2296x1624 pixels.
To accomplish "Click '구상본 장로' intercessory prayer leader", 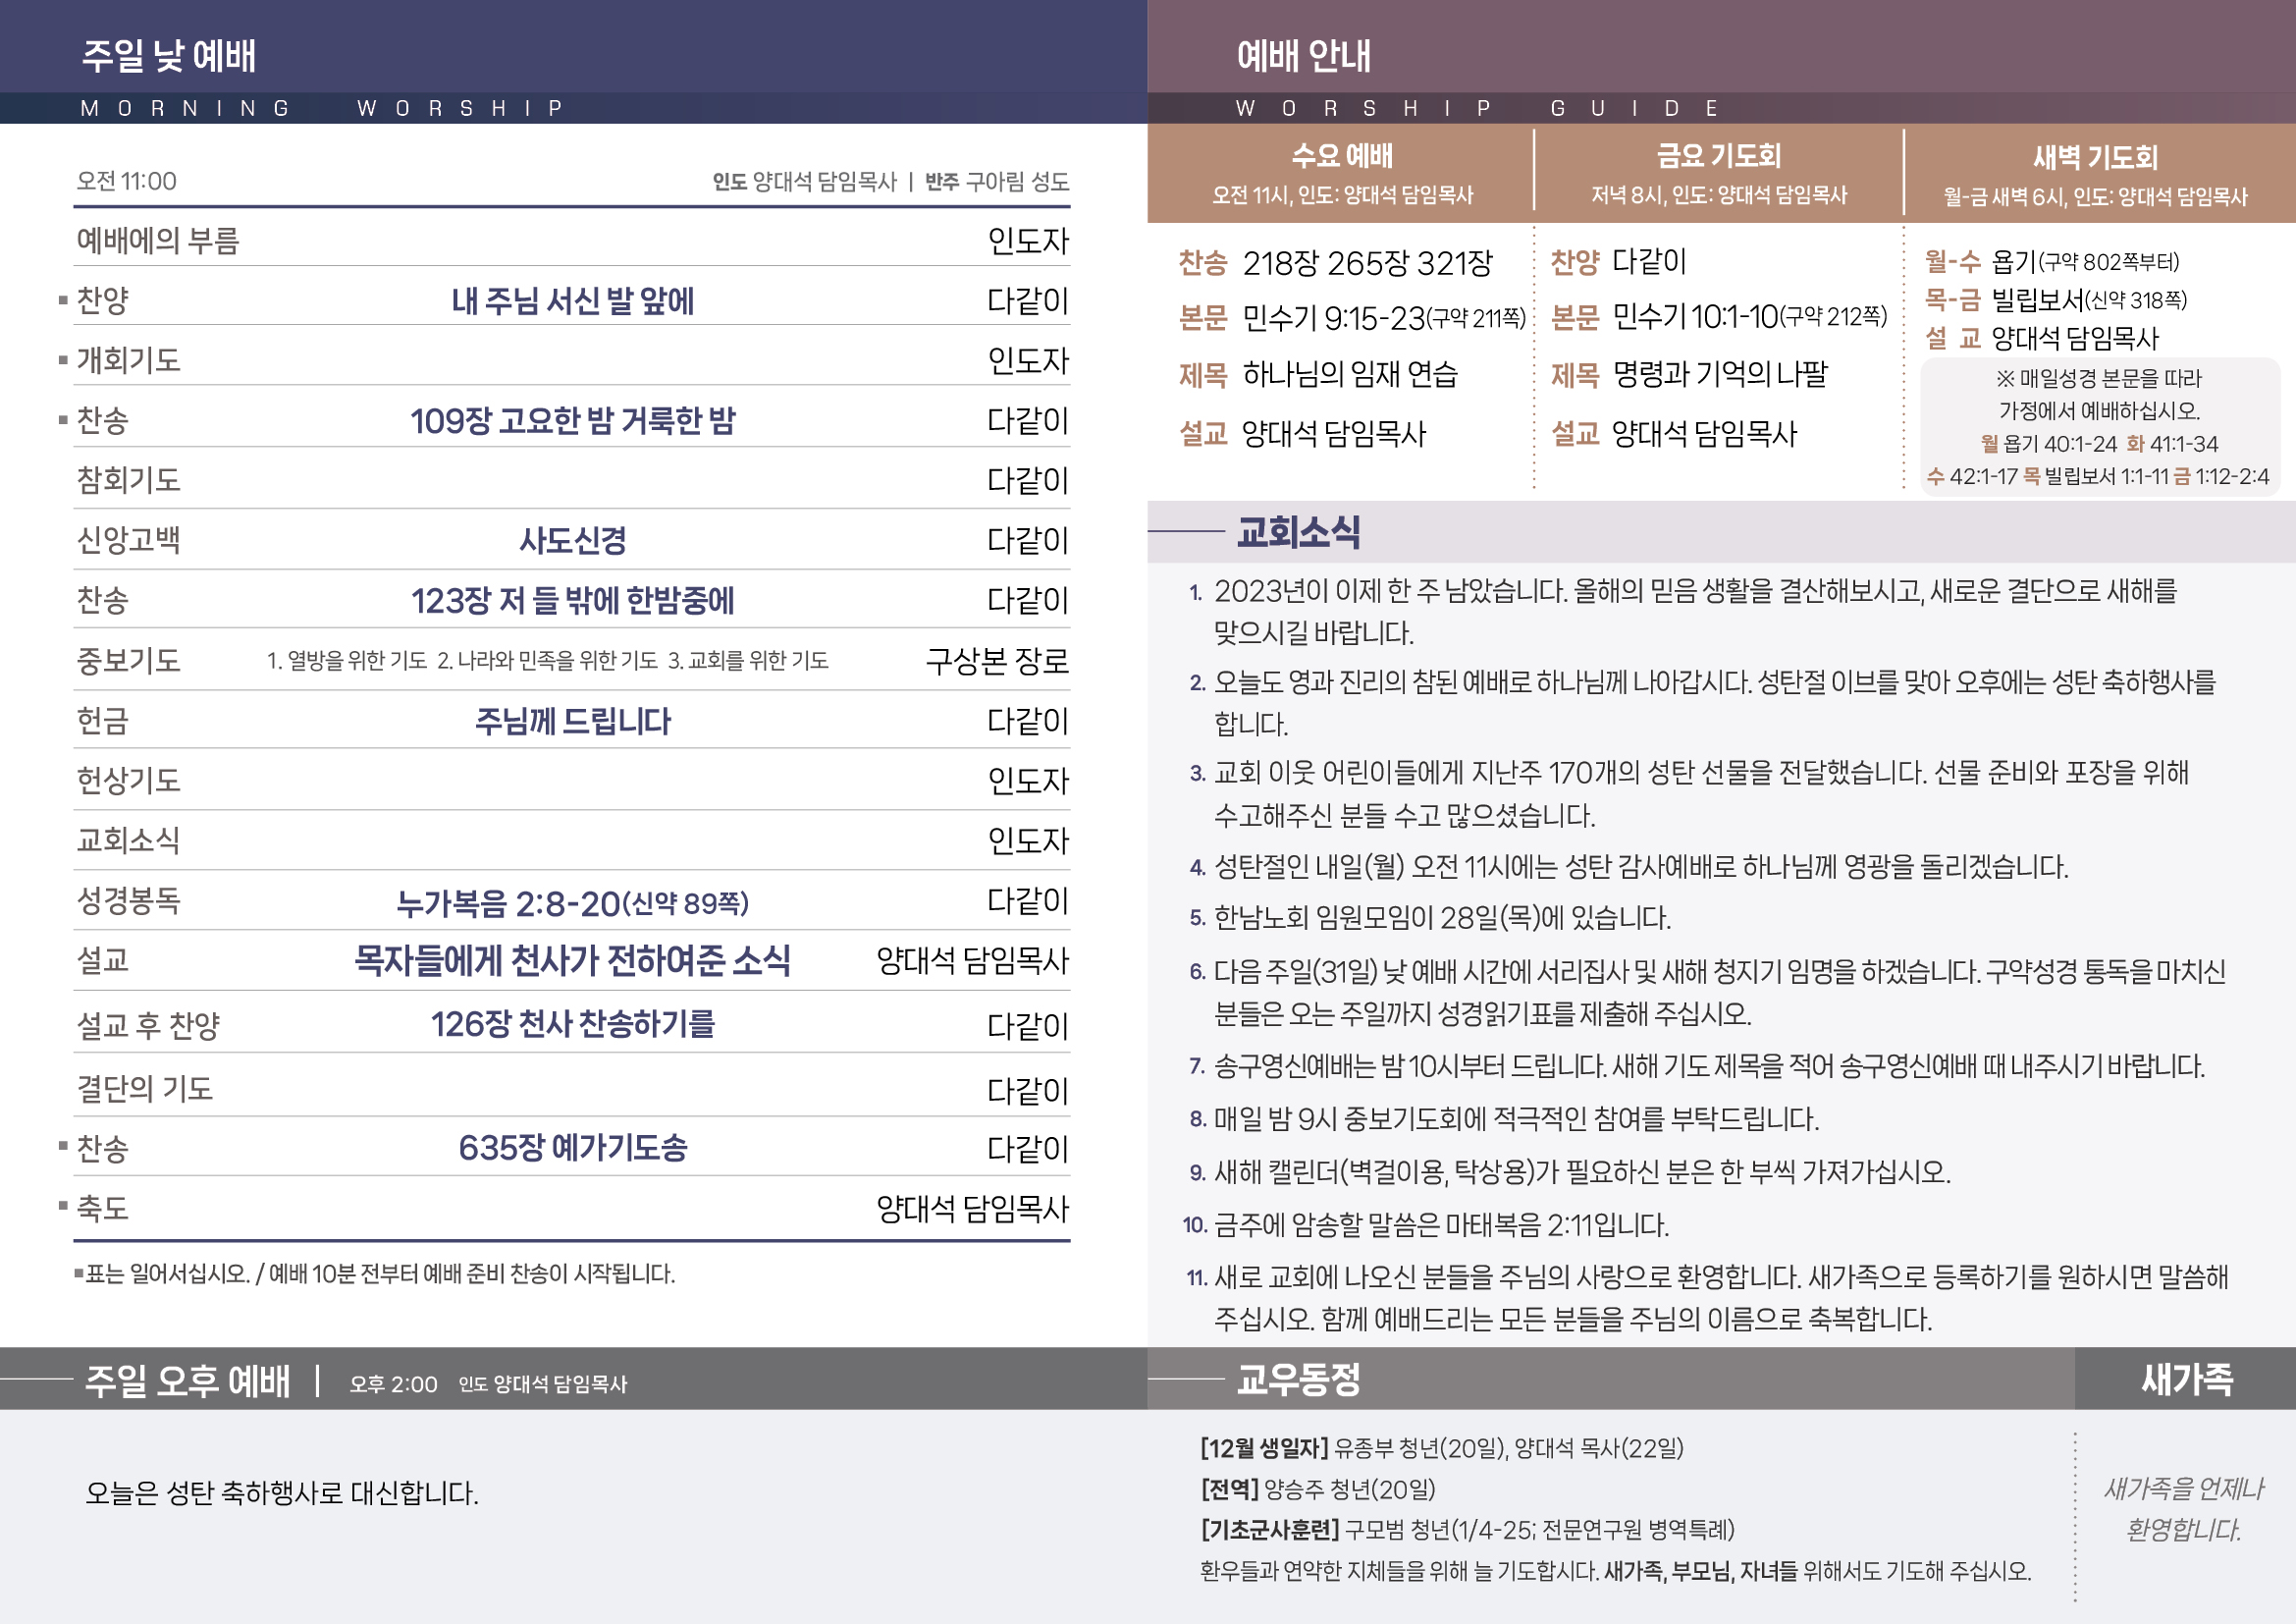I will click(997, 660).
